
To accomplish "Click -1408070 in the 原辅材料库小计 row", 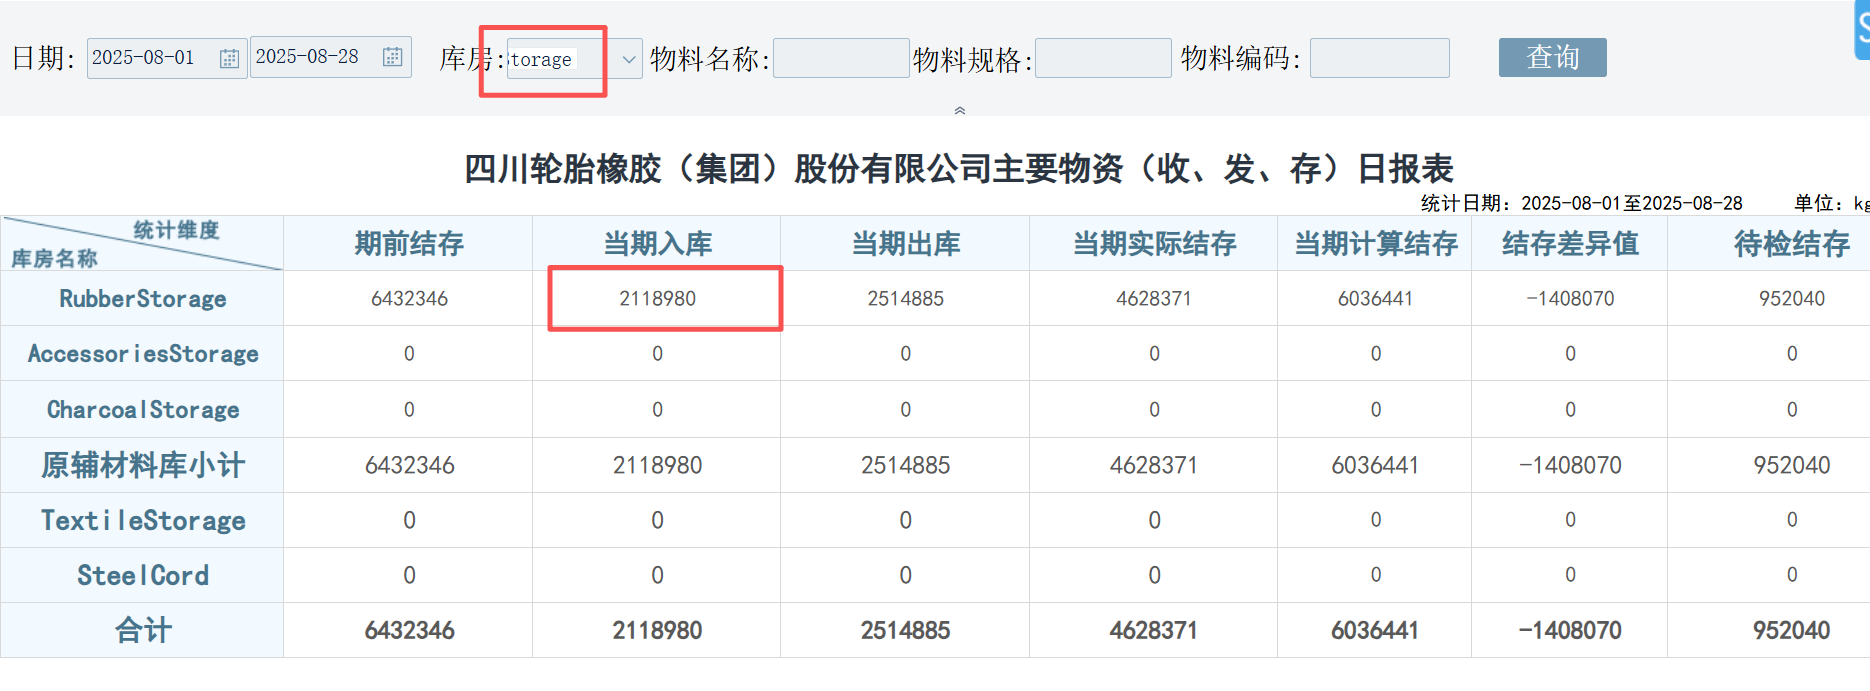I will [1570, 465].
